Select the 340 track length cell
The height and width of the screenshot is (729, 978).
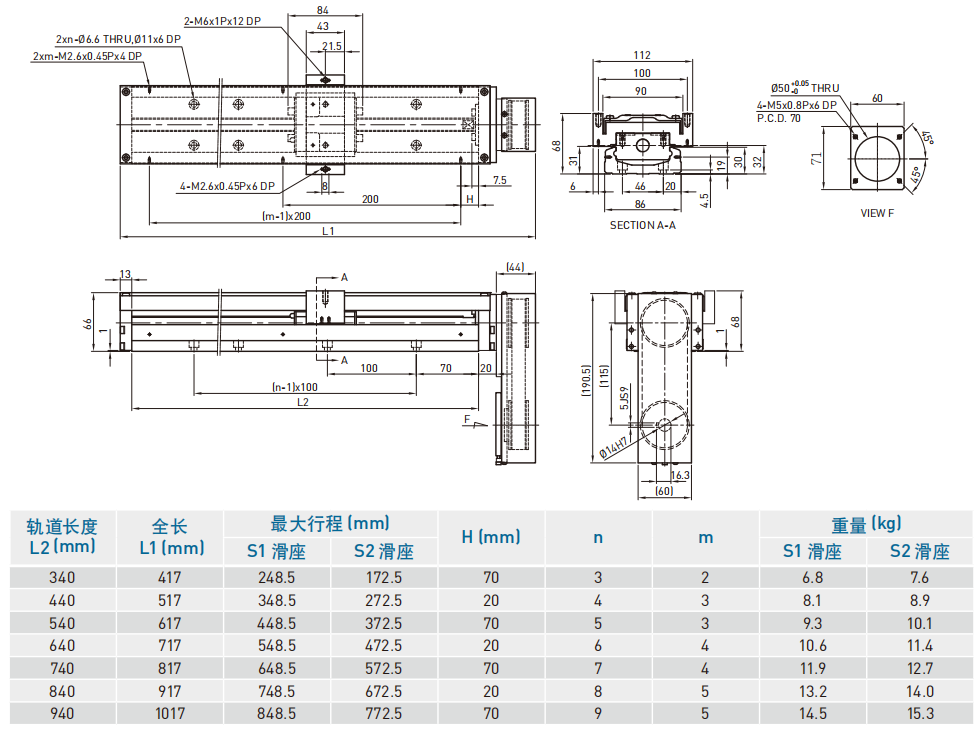click(62, 578)
